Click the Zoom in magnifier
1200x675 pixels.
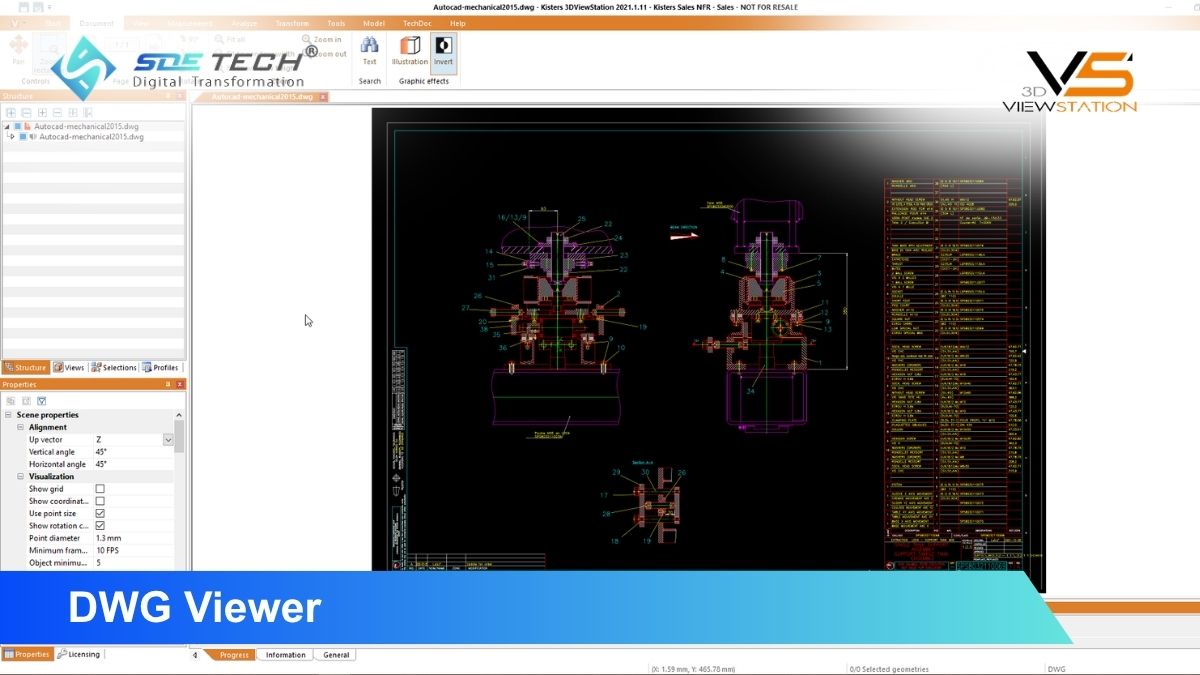(x=306, y=39)
